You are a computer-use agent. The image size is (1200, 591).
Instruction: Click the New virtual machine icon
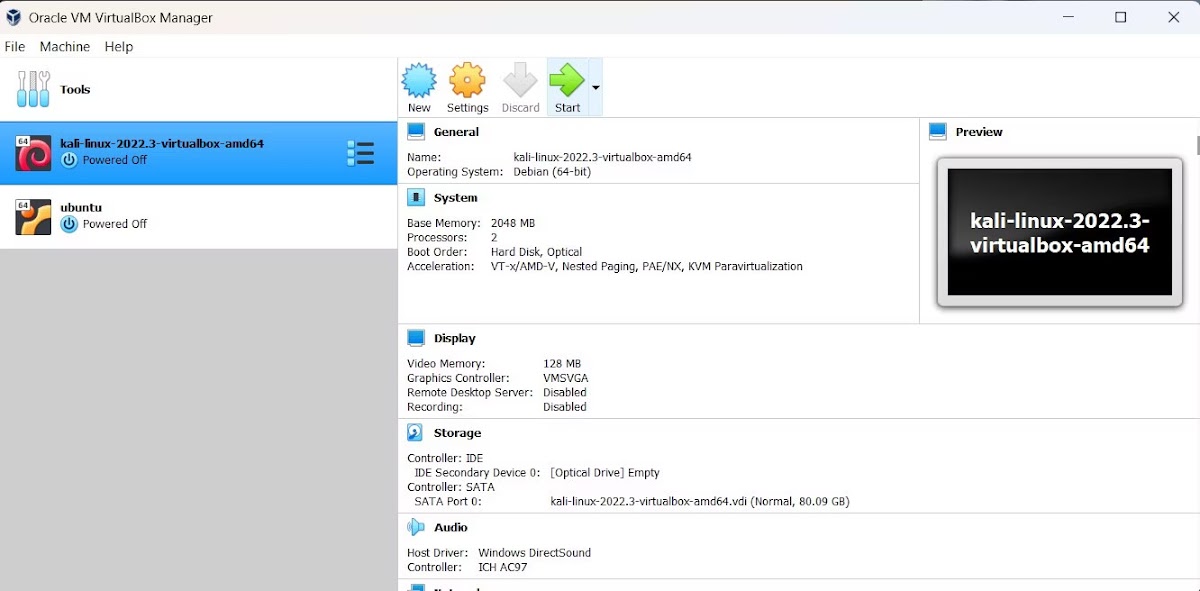[419, 81]
